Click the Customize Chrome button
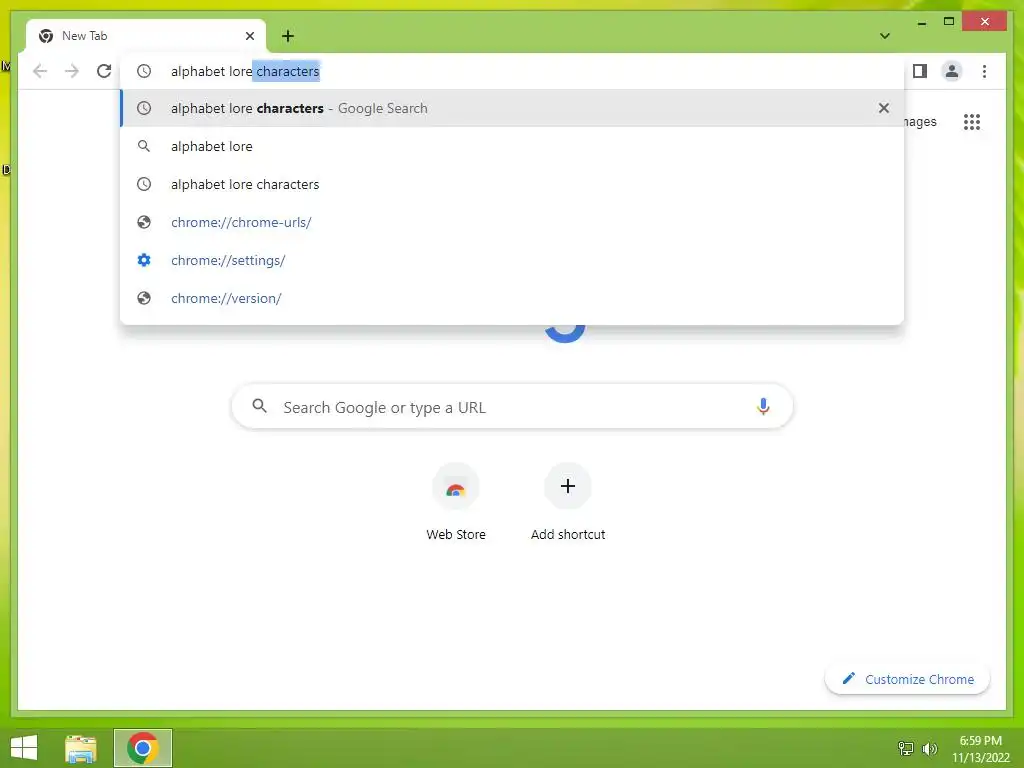1024x768 pixels. pos(908,679)
